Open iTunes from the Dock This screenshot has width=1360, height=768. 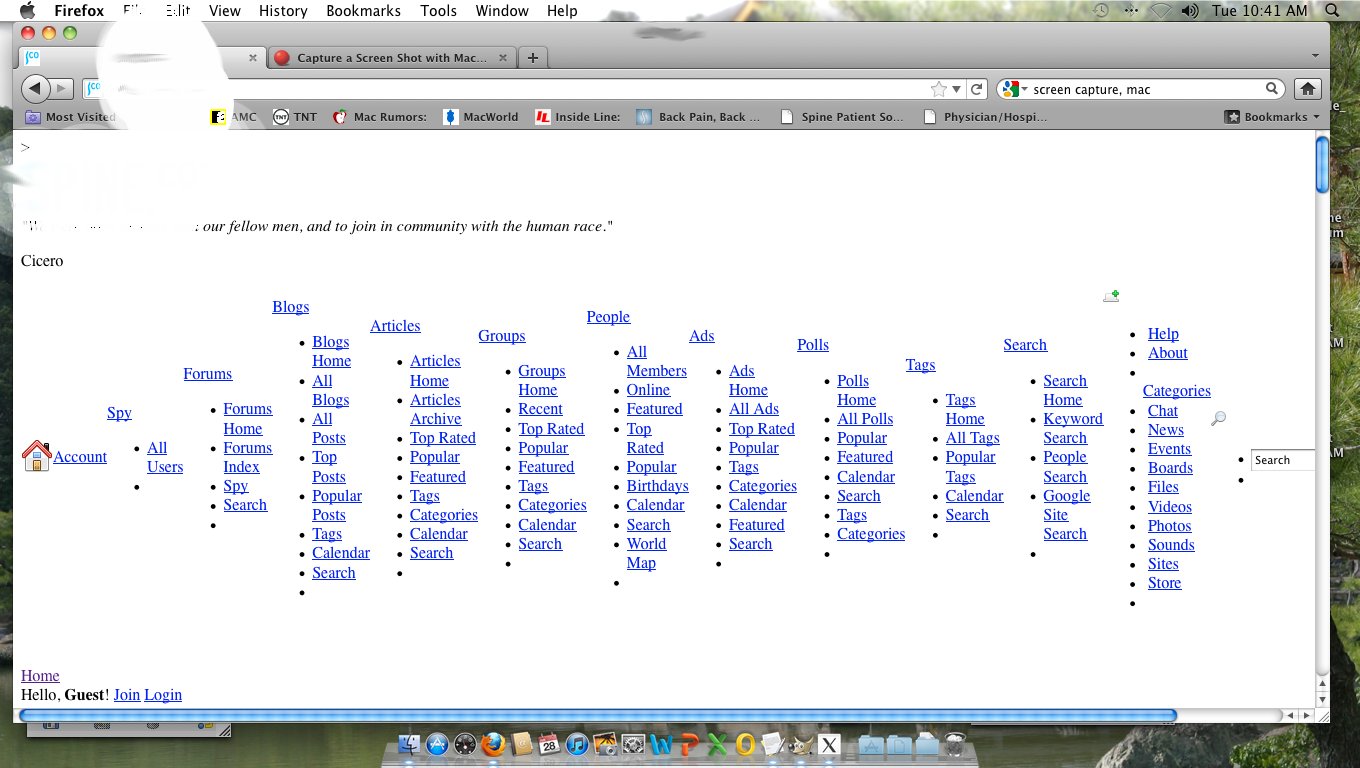577,745
